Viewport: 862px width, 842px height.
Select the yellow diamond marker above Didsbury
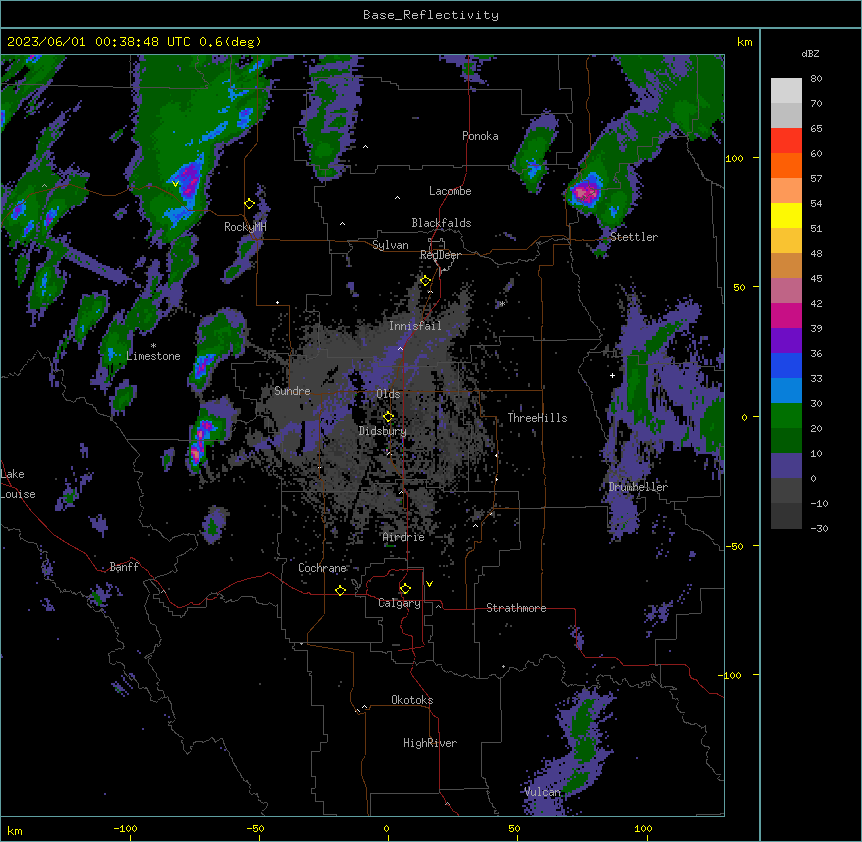[388, 416]
